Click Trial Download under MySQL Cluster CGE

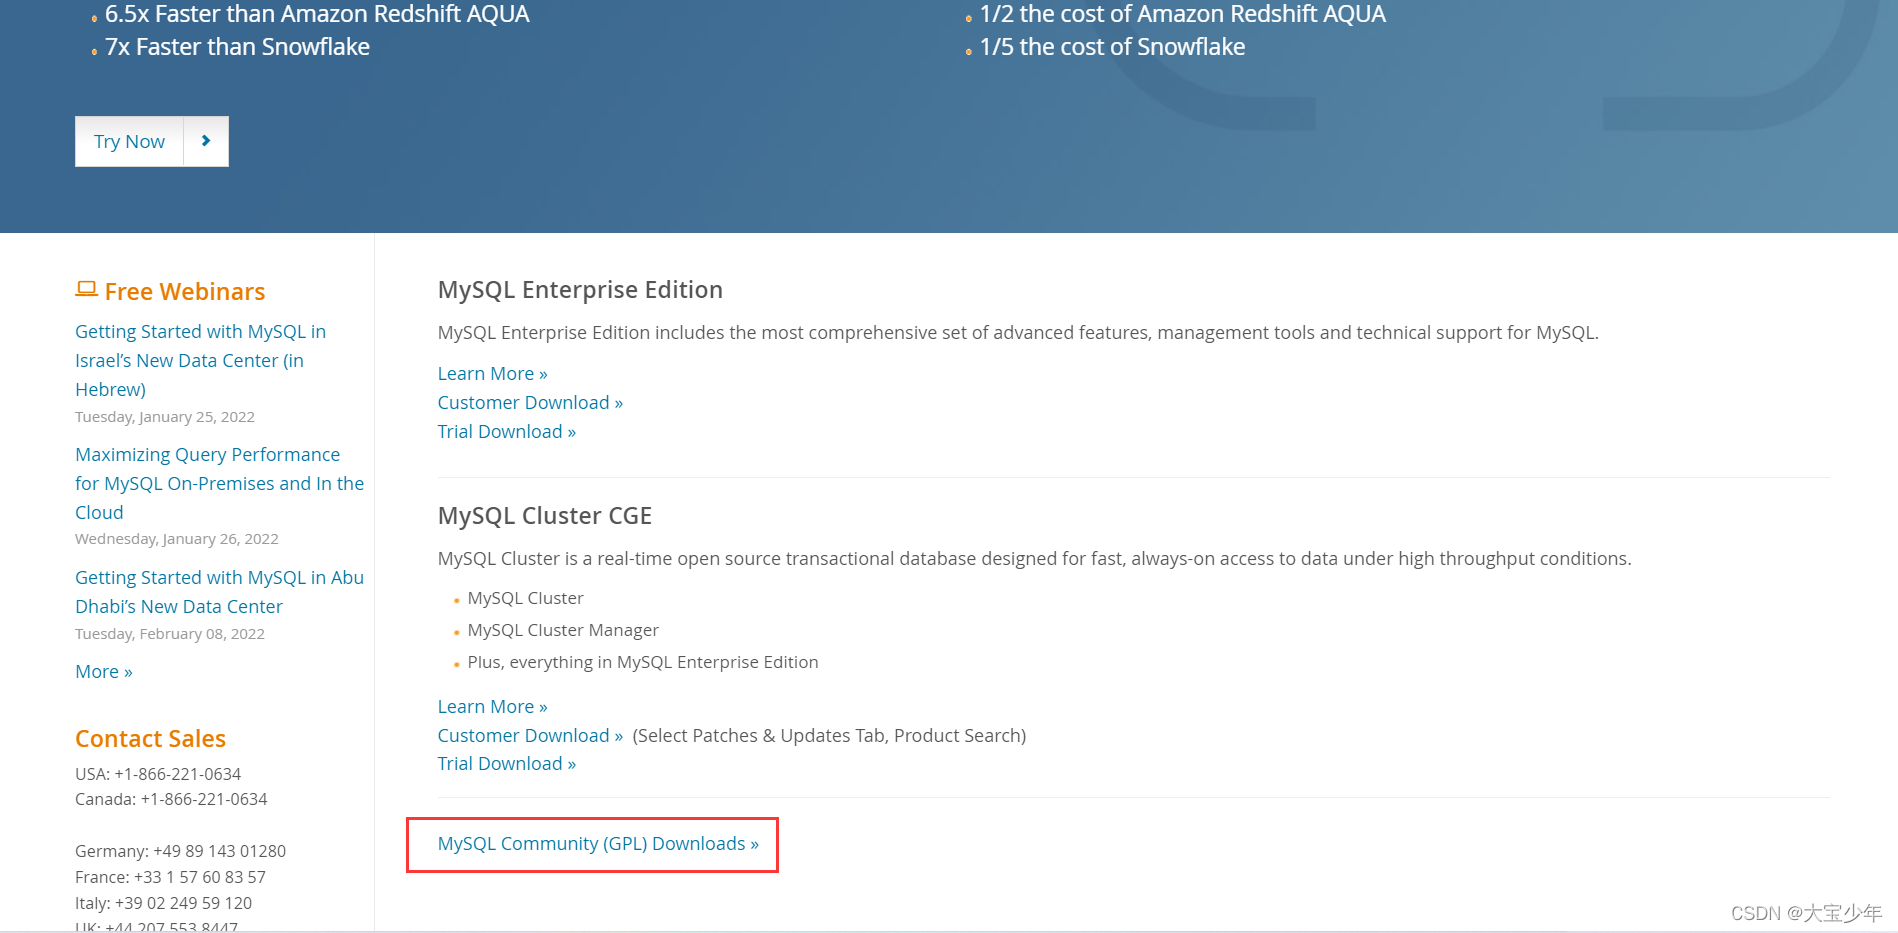[506, 763]
